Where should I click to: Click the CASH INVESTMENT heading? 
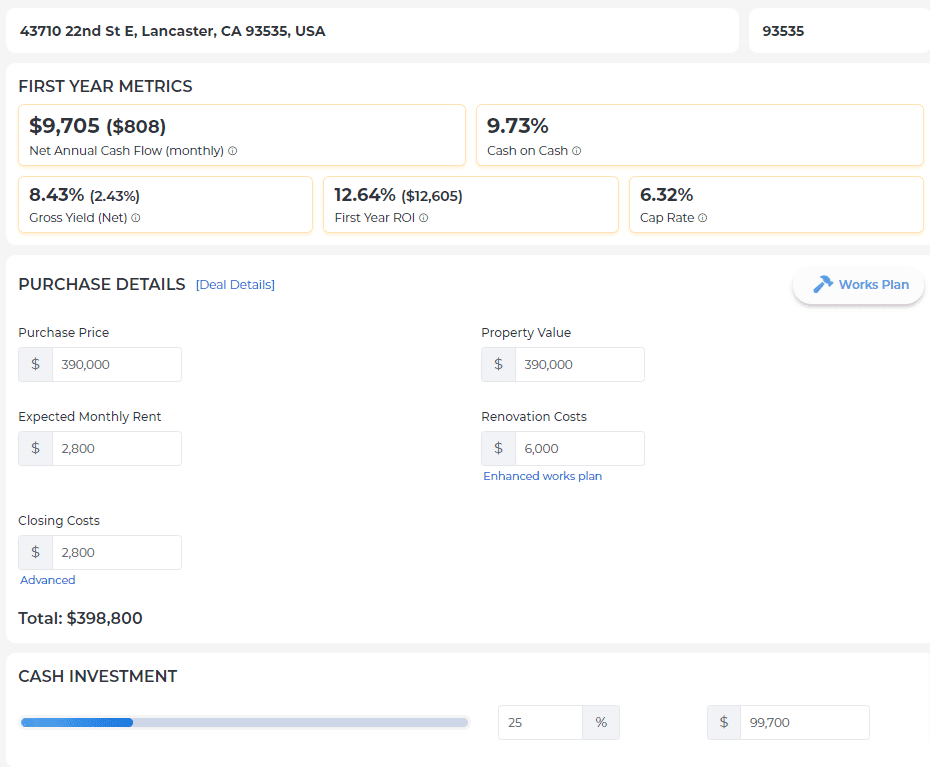98,676
